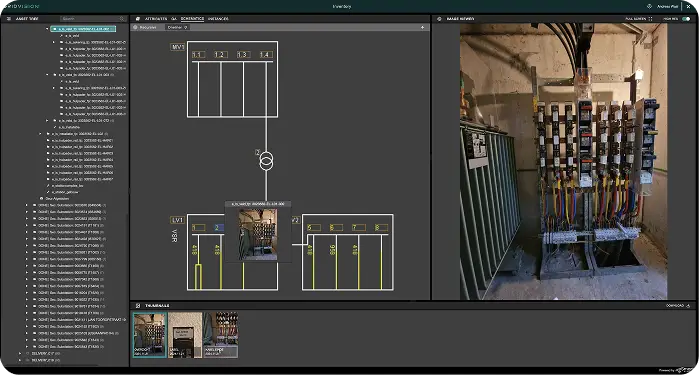
Task: Click cell 1.3 in MV1 panel
Action: pyautogui.click(x=243, y=54)
